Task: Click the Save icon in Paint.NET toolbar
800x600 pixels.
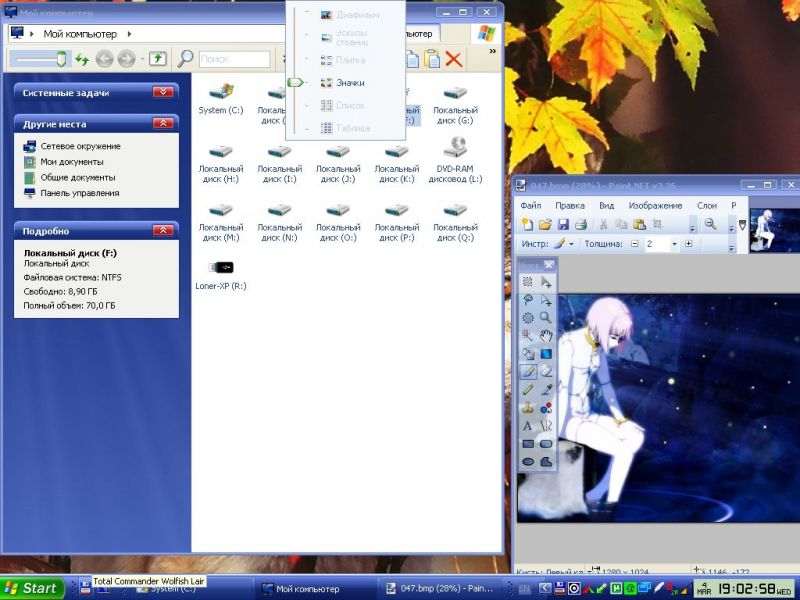Action: pyautogui.click(x=563, y=224)
